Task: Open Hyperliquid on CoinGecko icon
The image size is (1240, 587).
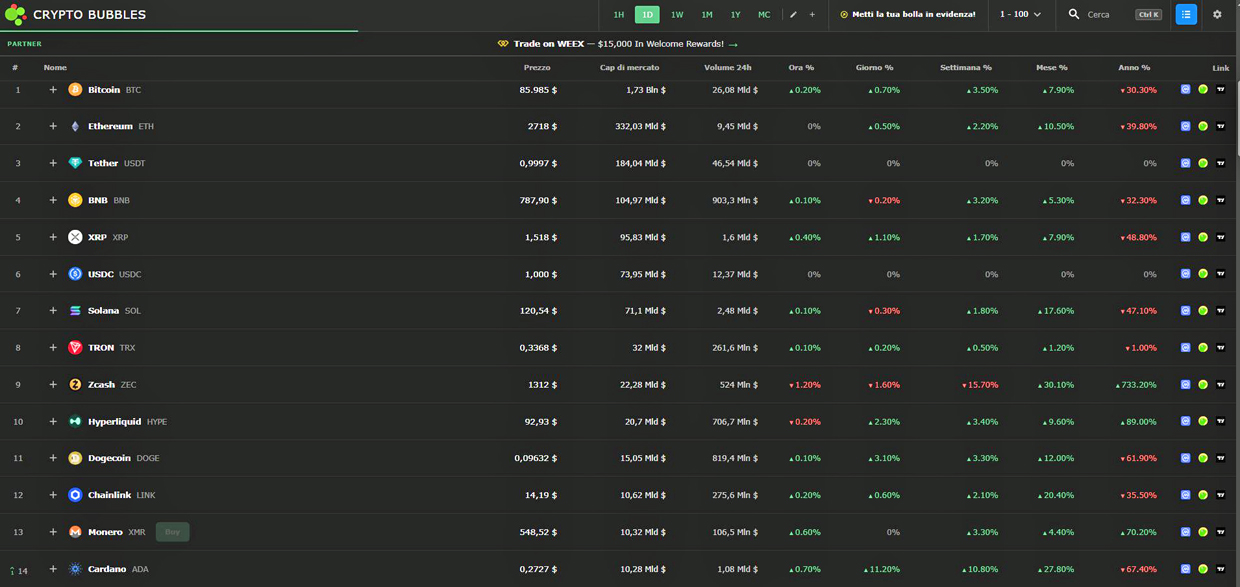Action: 1203,421
